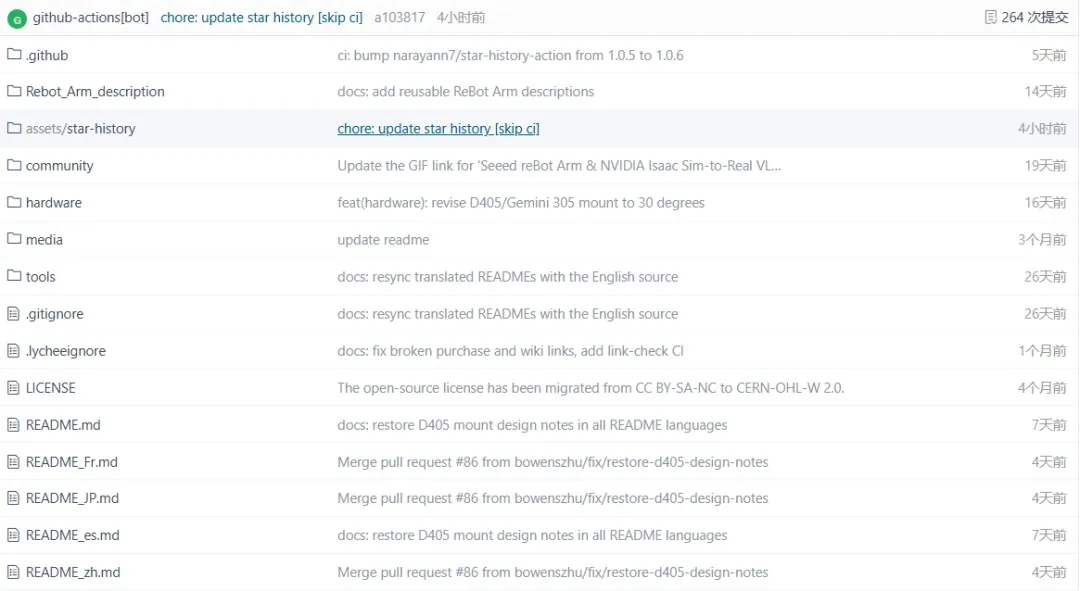Click '5天前' timestamp in .github row
This screenshot has width=1080, height=591.
tap(1048, 55)
